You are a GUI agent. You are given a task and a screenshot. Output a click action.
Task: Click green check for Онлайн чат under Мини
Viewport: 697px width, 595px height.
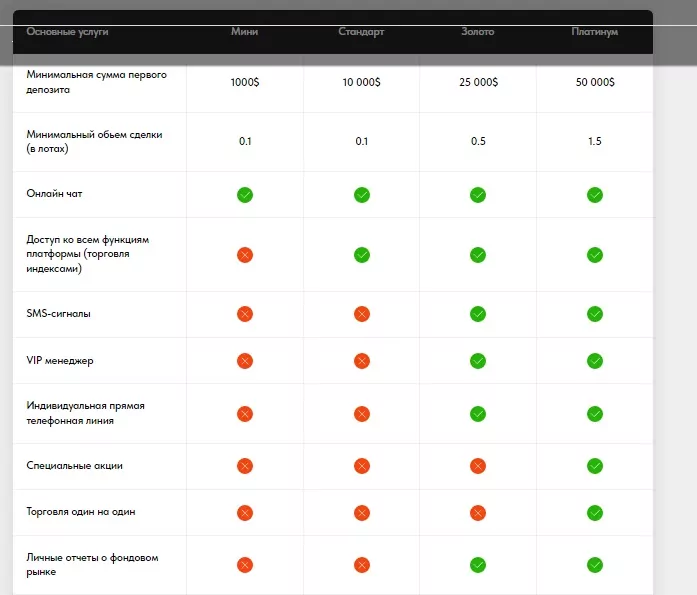point(245,195)
